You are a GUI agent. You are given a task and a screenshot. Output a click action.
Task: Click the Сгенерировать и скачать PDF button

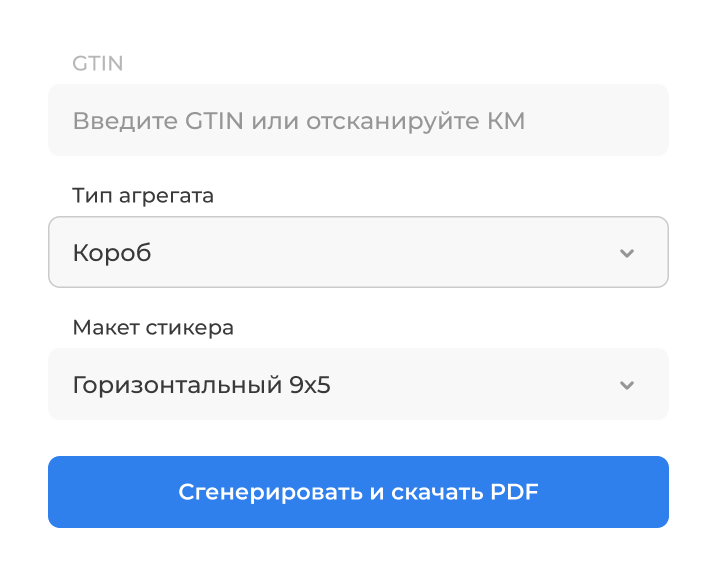pos(358,492)
